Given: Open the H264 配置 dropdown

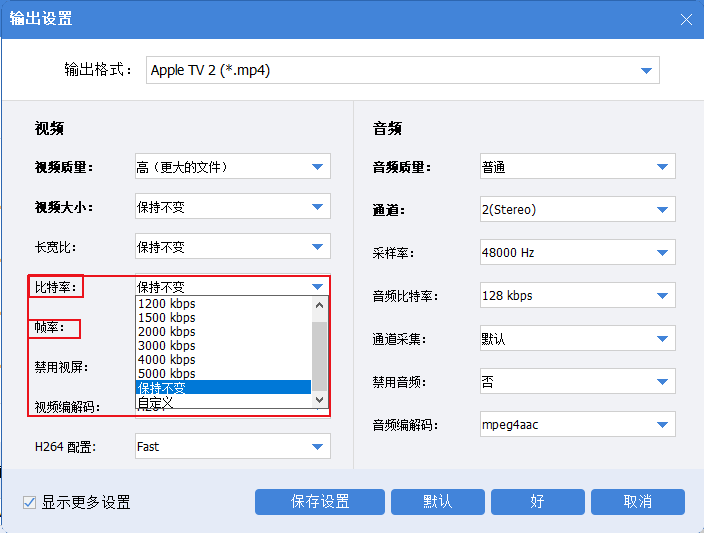Looking at the screenshot, I should (317, 447).
